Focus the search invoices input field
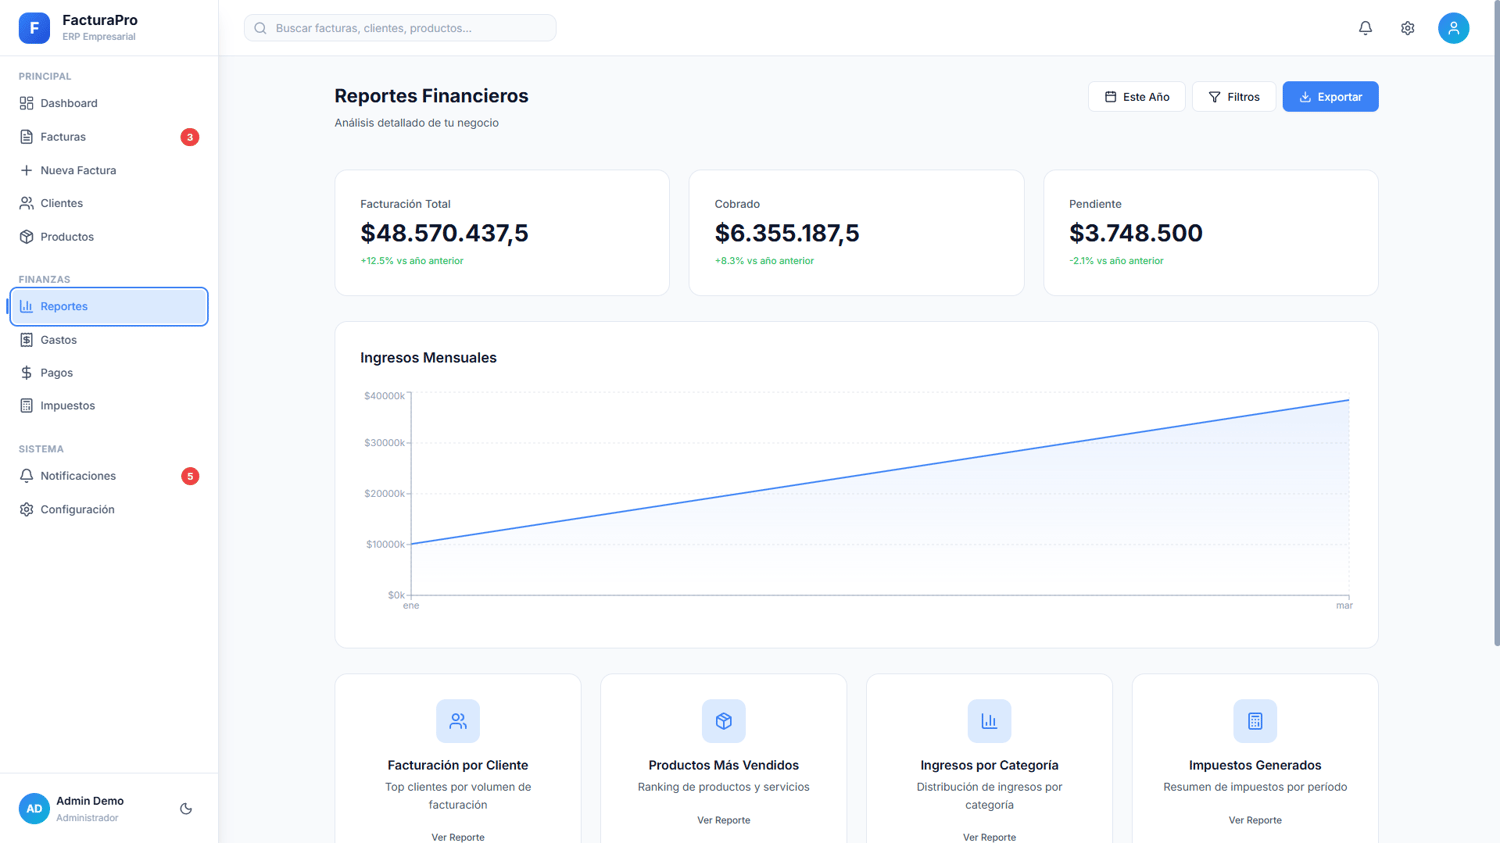Screen dimensions: 1500x843 [400, 28]
